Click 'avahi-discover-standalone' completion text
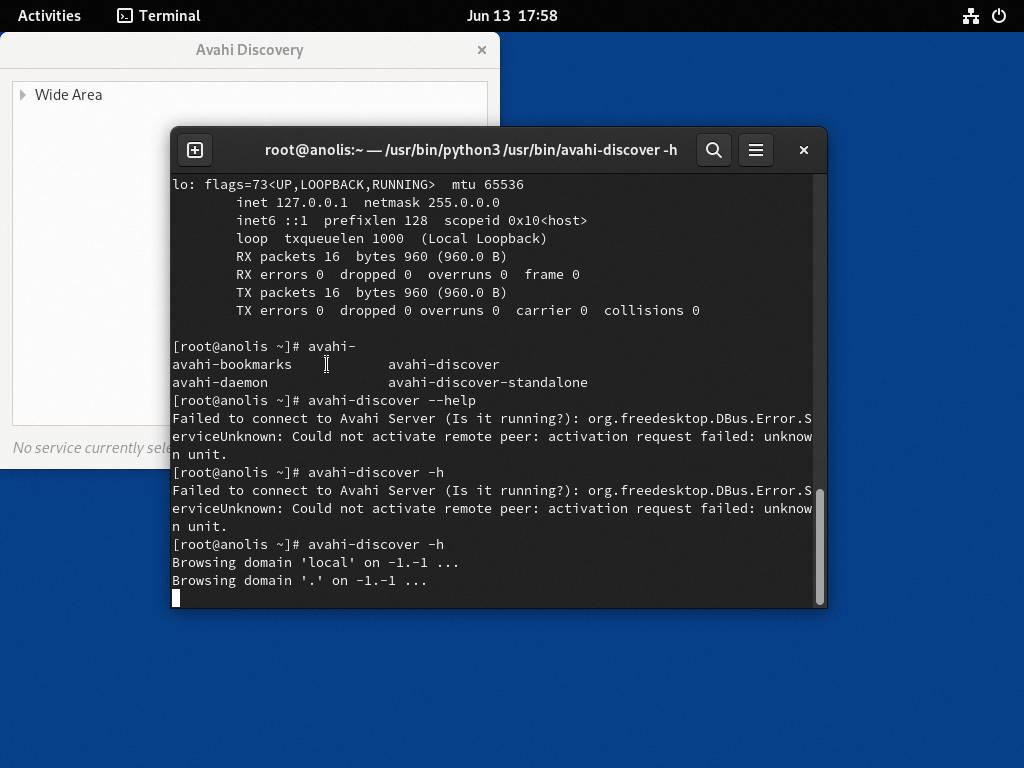 [x=488, y=383]
